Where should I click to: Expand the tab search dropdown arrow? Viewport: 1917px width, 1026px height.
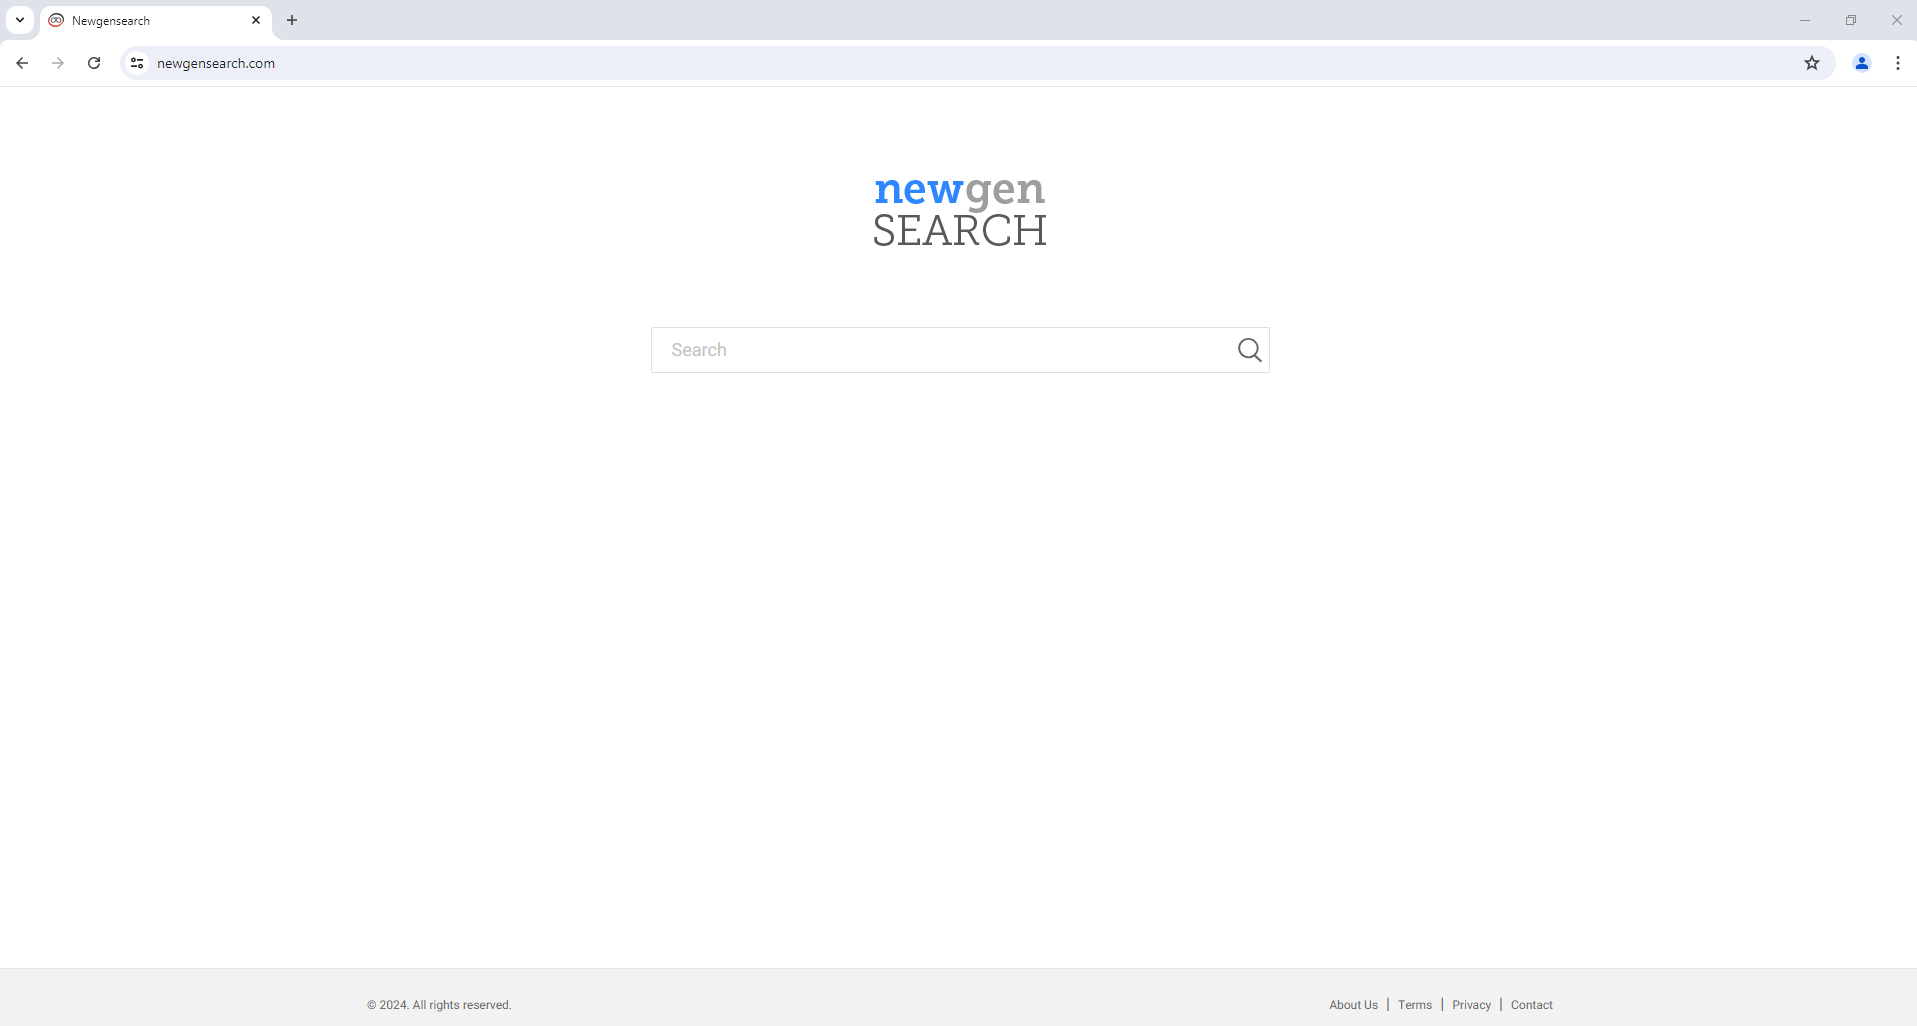(x=20, y=20)
